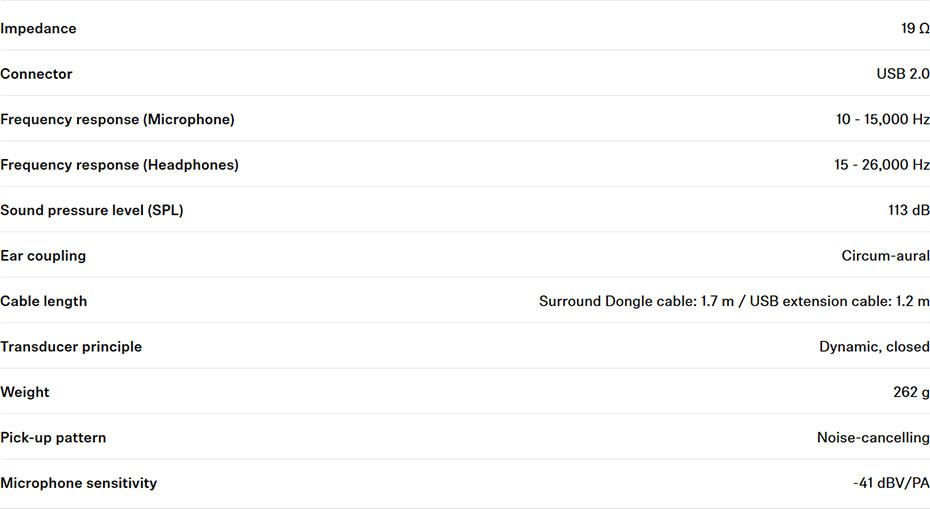Click Frequency response (Microphone) label

tap(117, 120)
